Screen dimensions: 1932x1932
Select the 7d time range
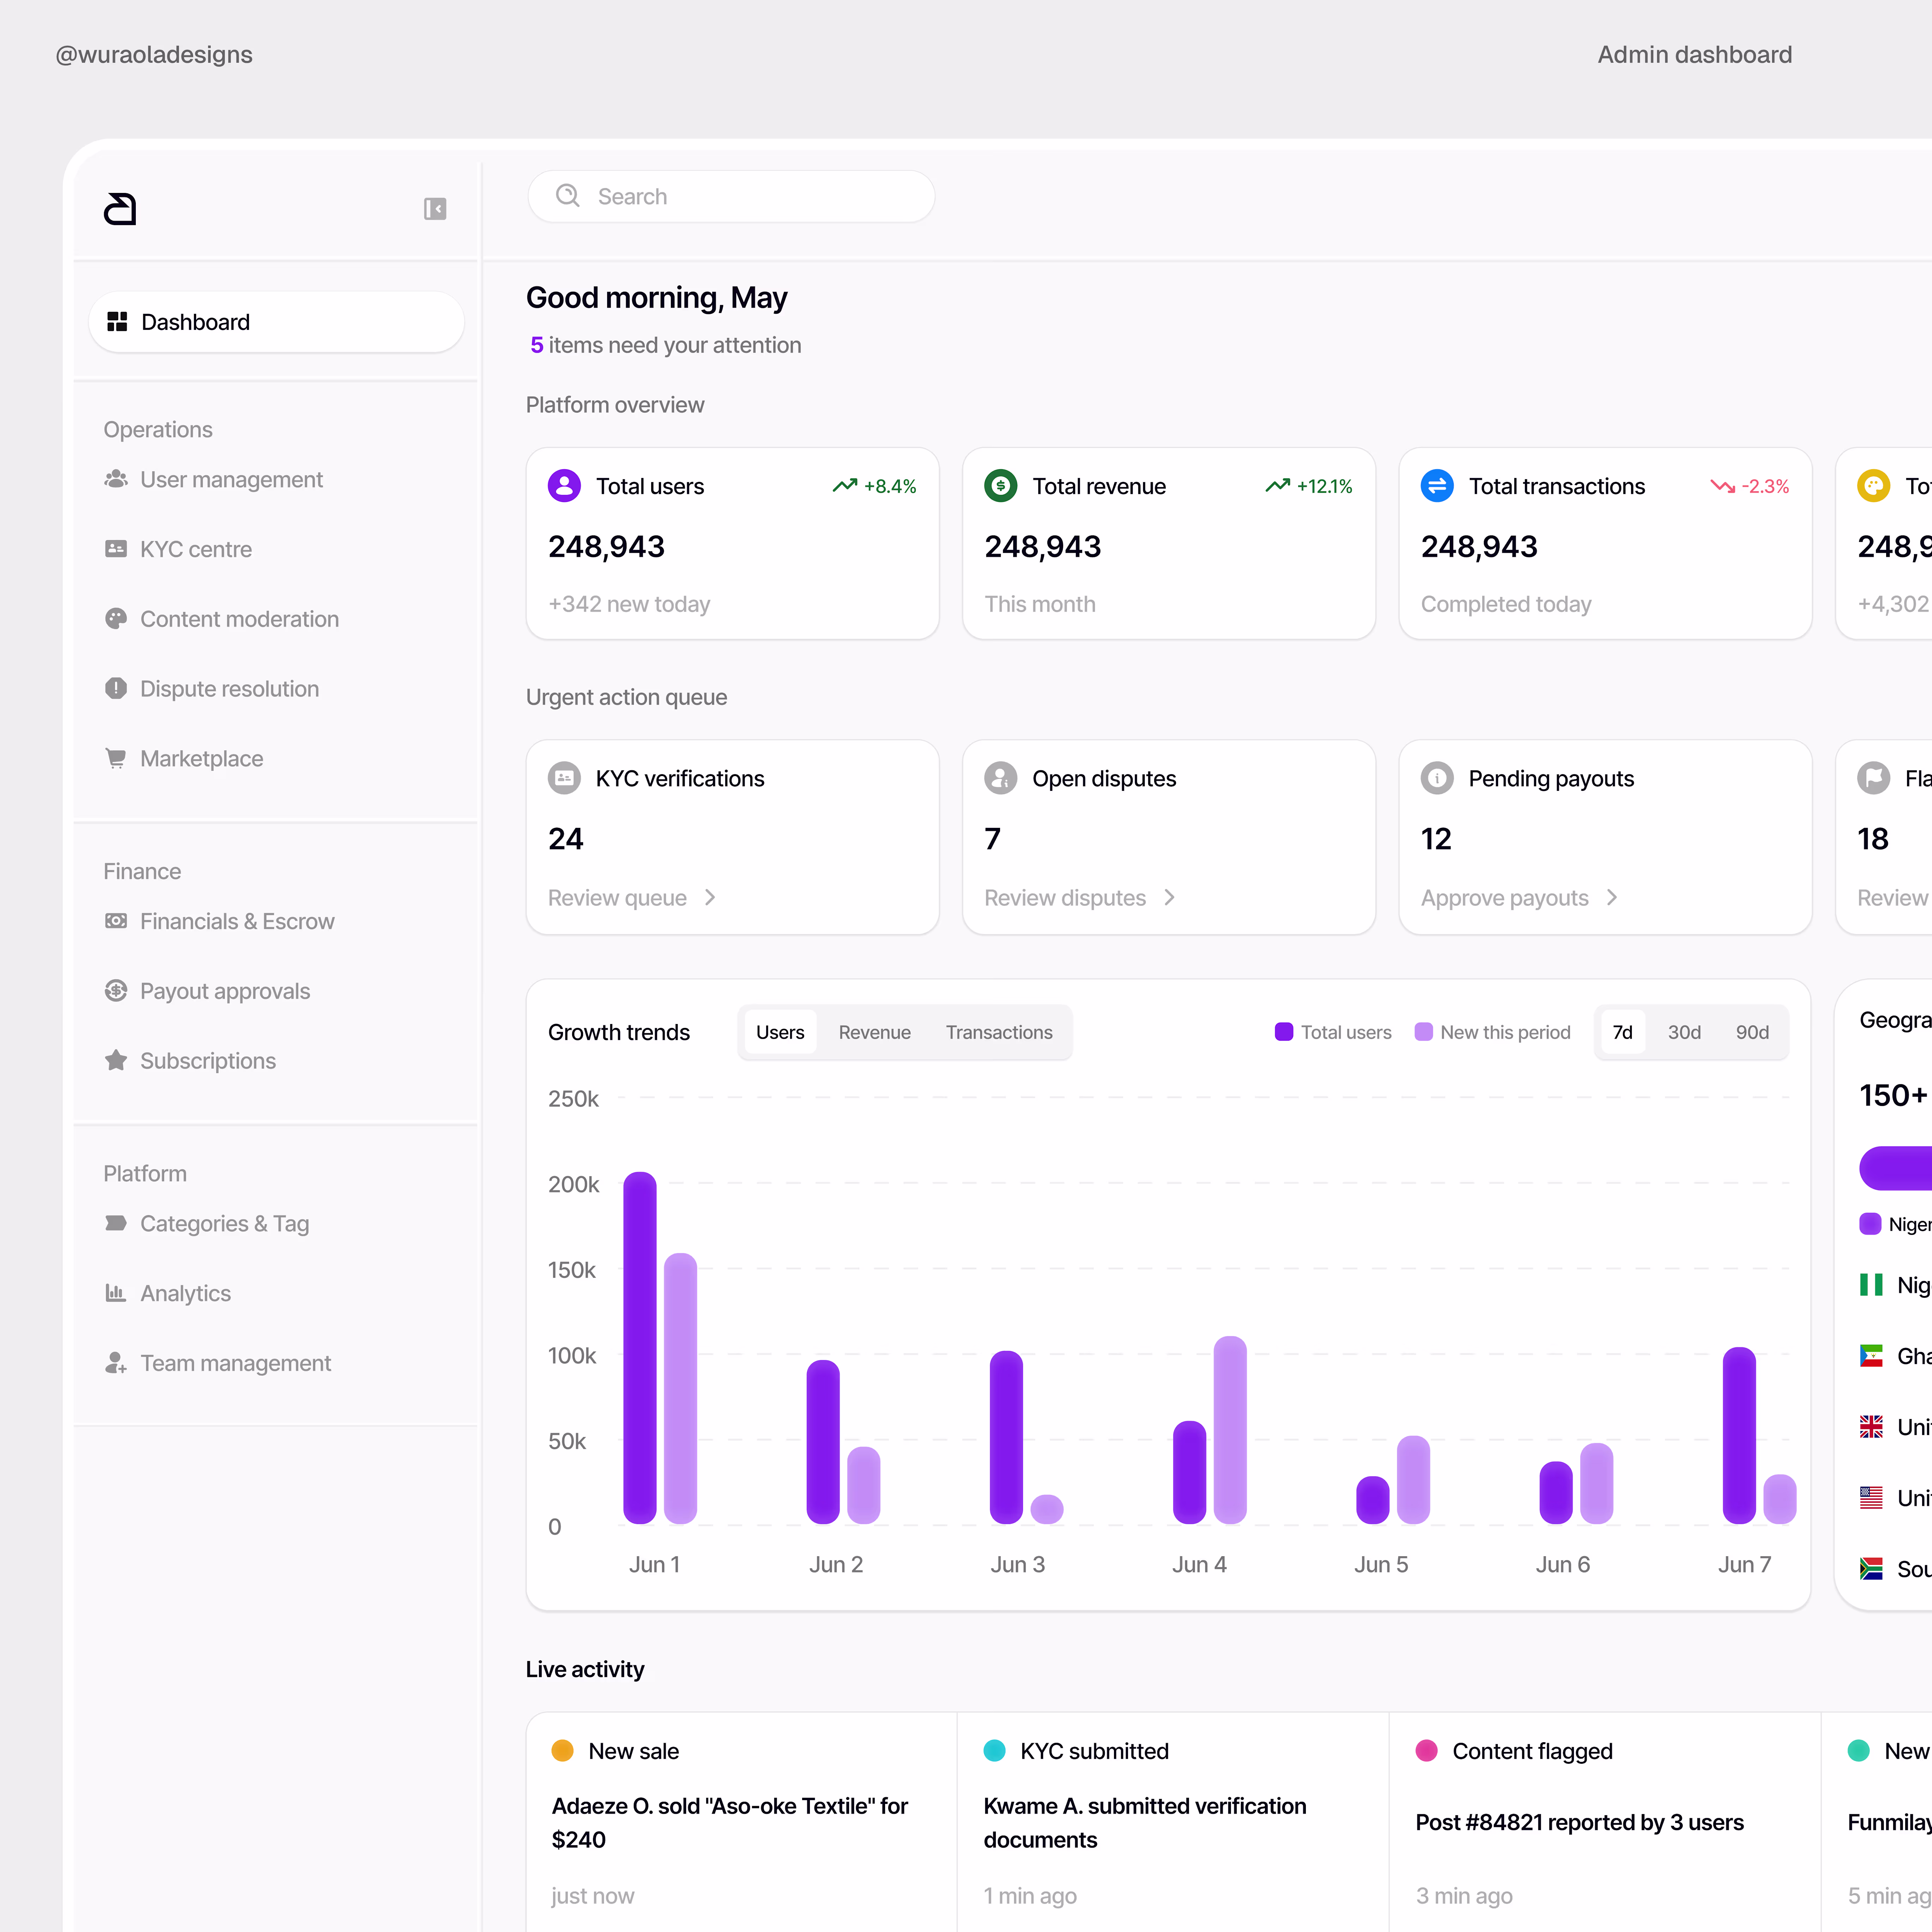click(x=1623, y=1032)
